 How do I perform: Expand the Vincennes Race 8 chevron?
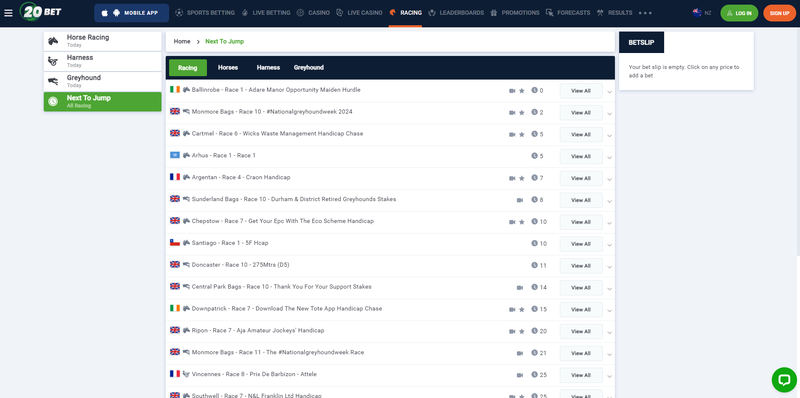pos(609,377)
